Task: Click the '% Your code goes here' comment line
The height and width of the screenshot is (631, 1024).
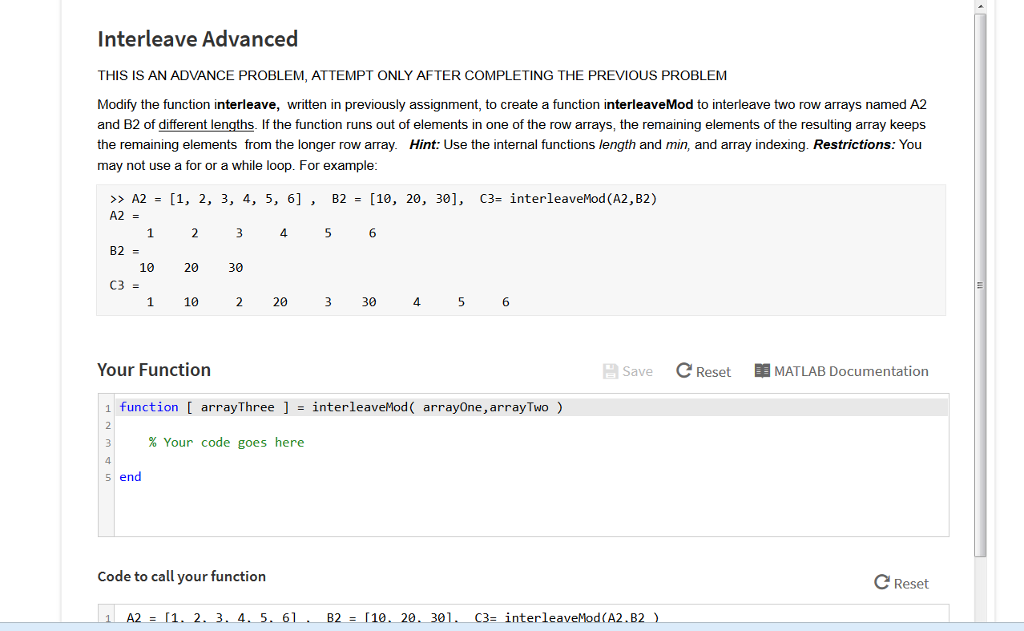Action: 226,442
